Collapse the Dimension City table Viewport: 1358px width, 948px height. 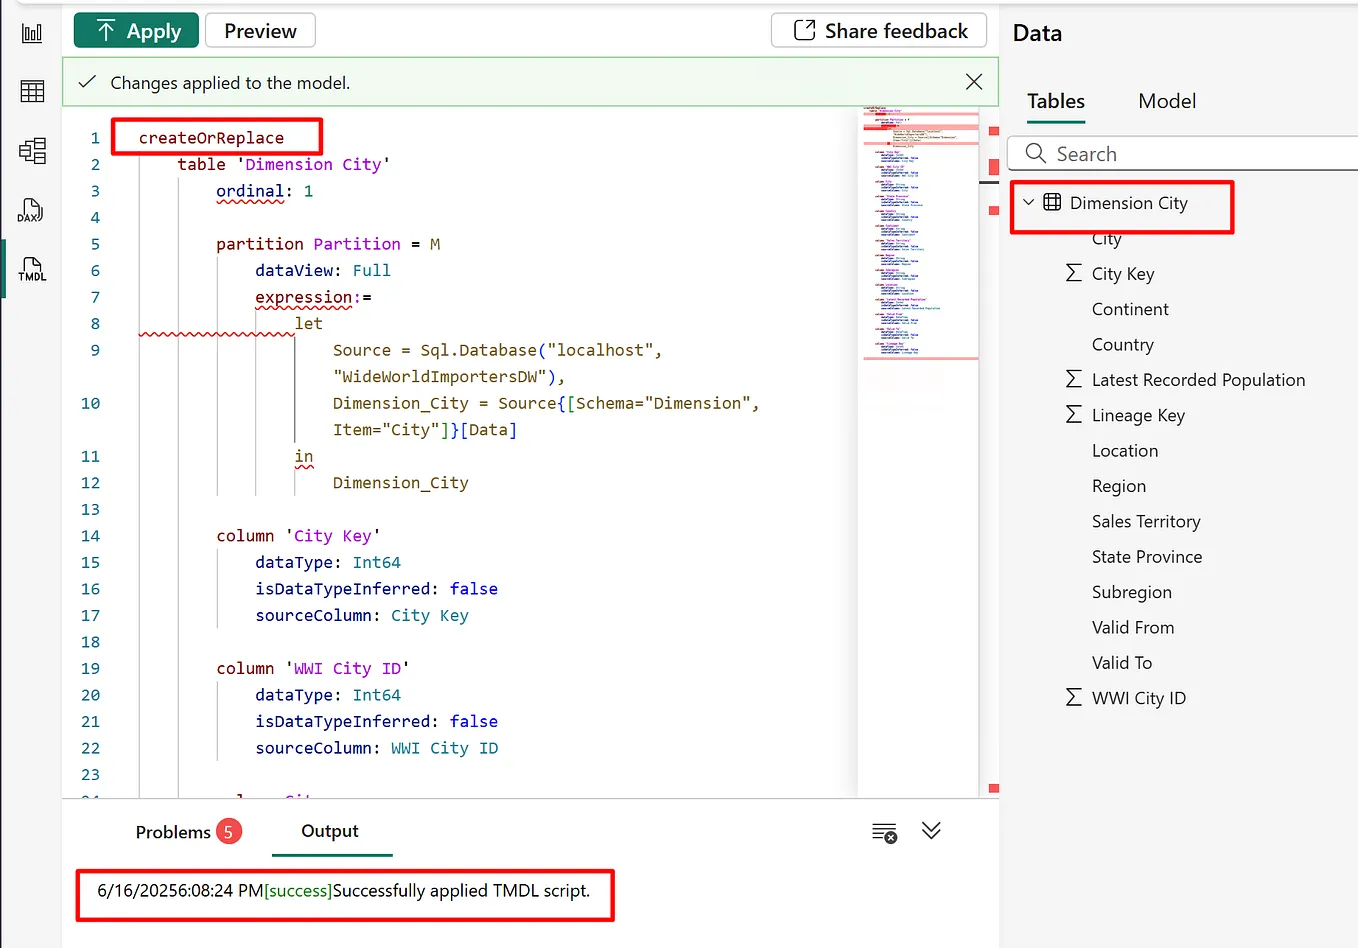pos(1028,201)
